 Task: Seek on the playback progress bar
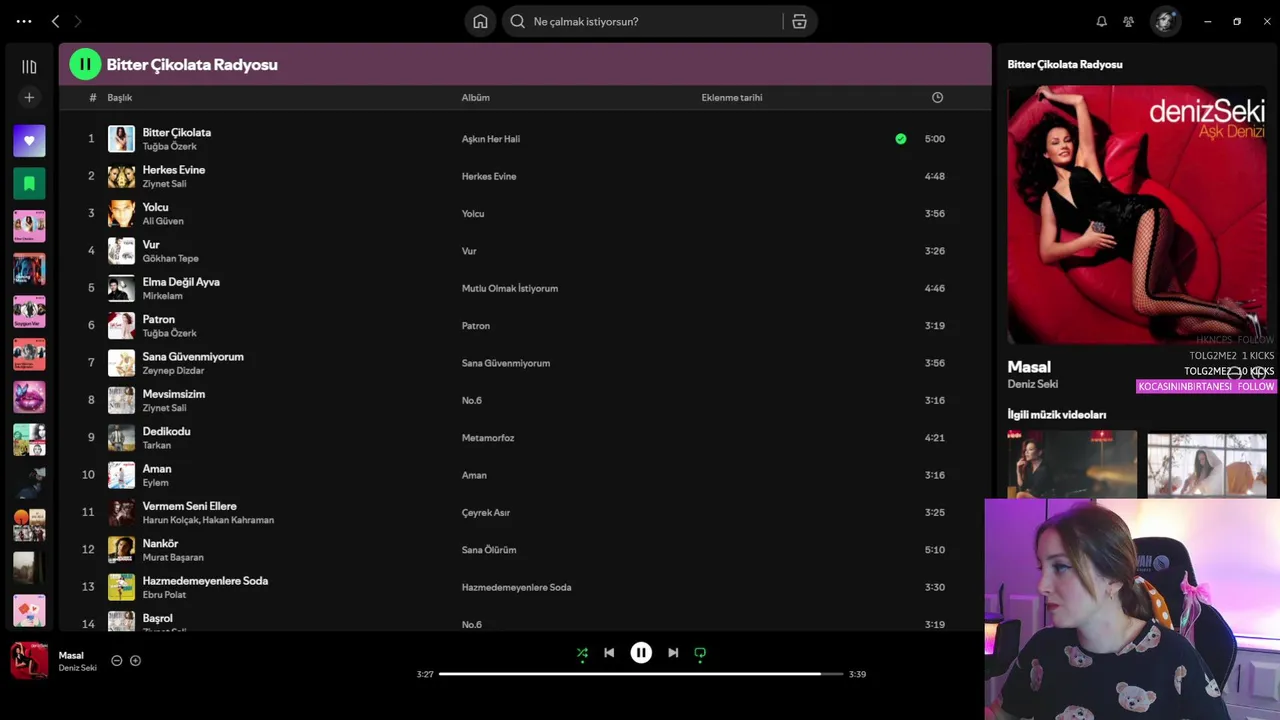point(640,674)
